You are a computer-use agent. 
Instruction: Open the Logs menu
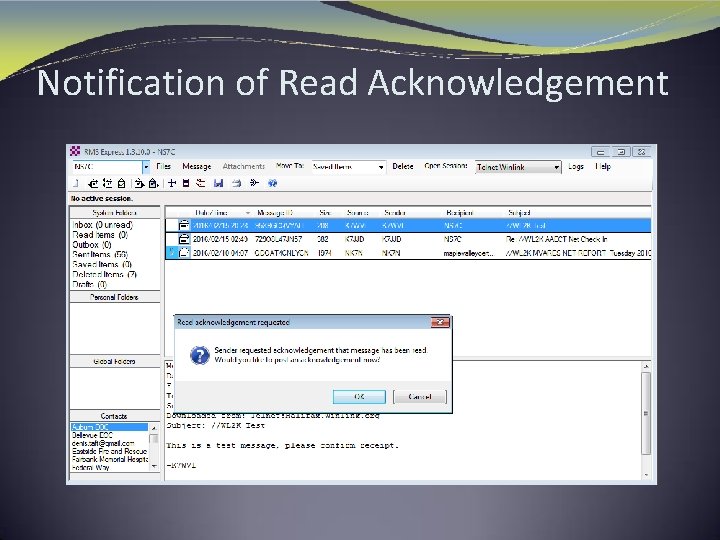pos(575,166)
